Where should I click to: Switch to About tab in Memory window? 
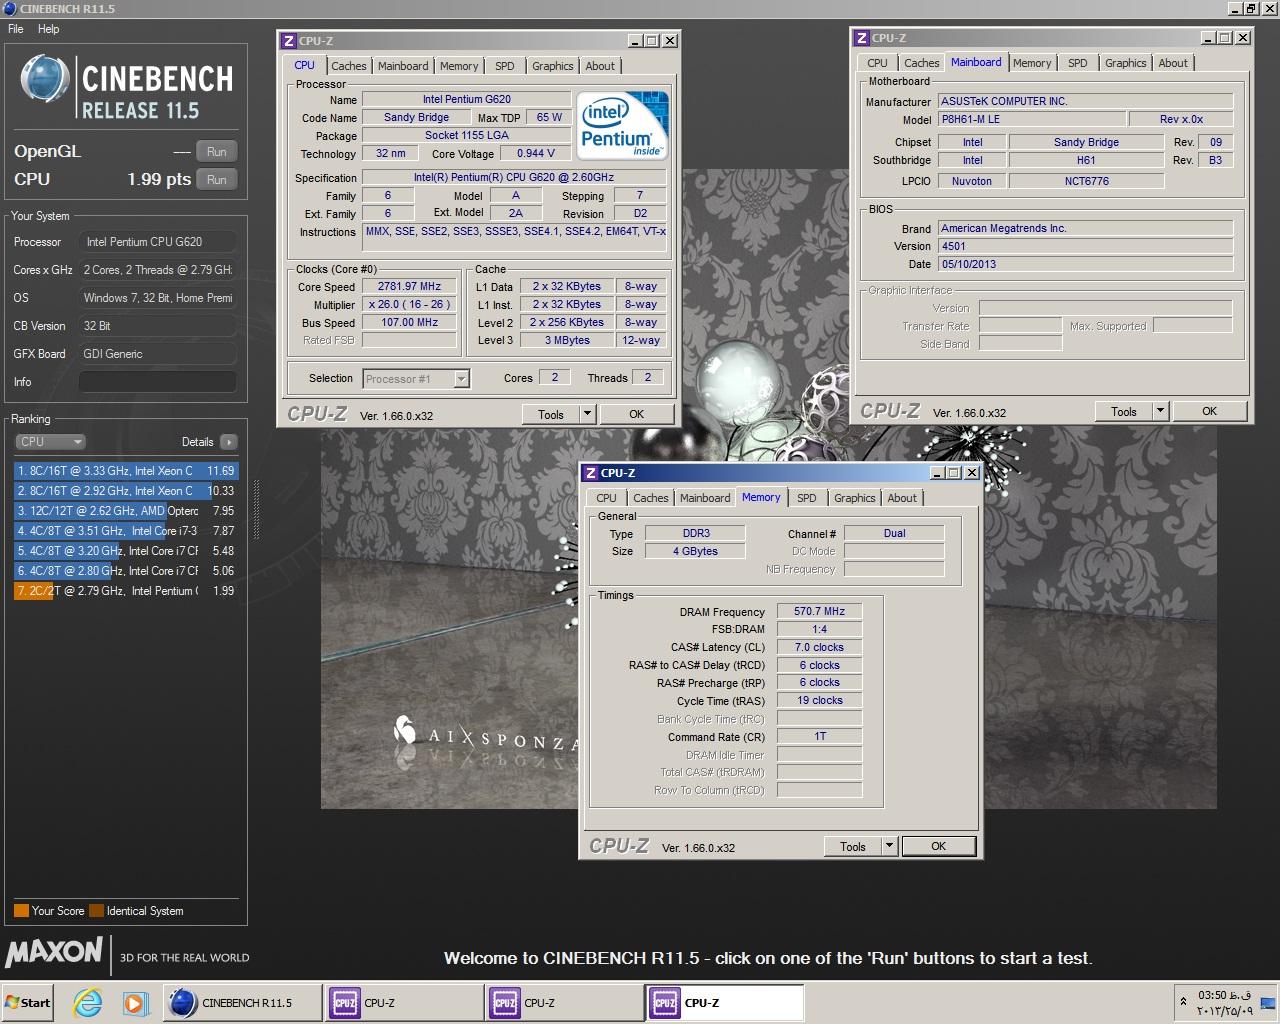click(x=902, y=498)
